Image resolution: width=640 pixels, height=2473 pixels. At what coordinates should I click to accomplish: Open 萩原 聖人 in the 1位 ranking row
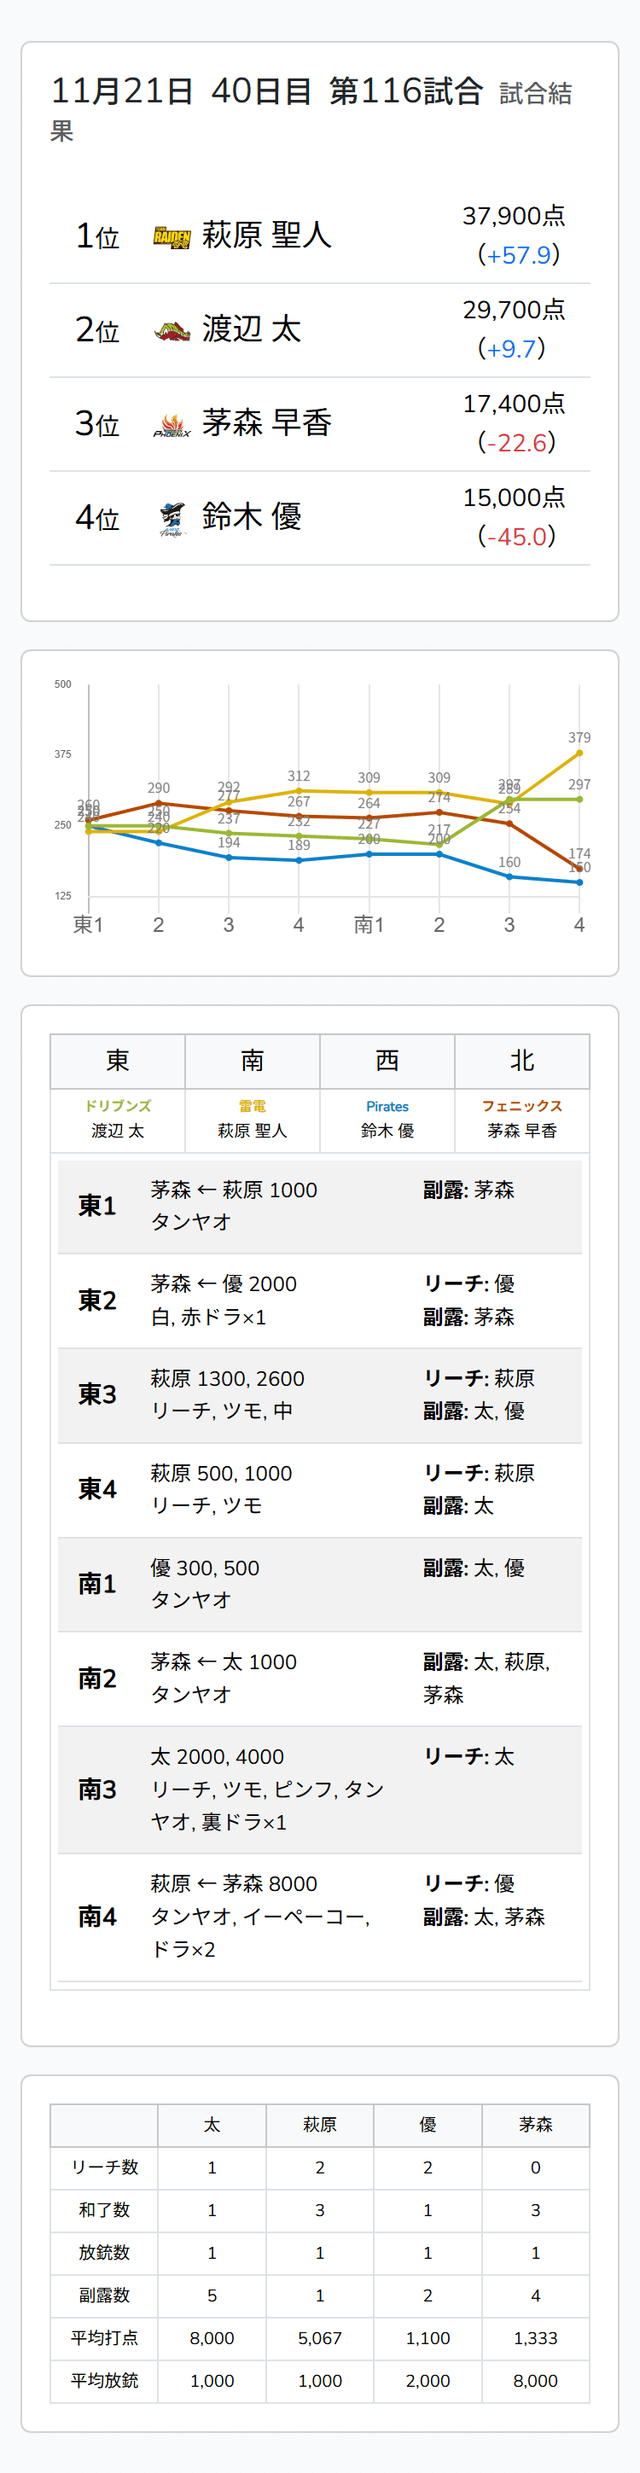[266, 235]
